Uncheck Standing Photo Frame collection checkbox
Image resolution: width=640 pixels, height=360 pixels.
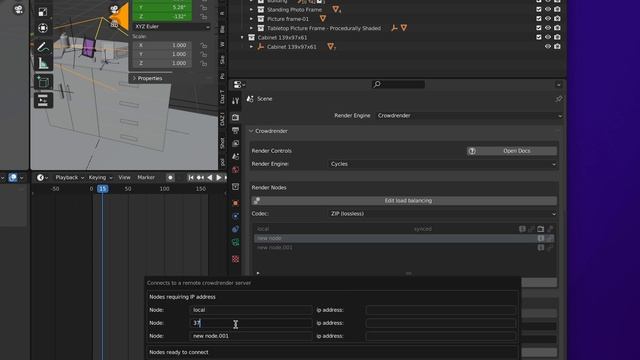[539, 9]
